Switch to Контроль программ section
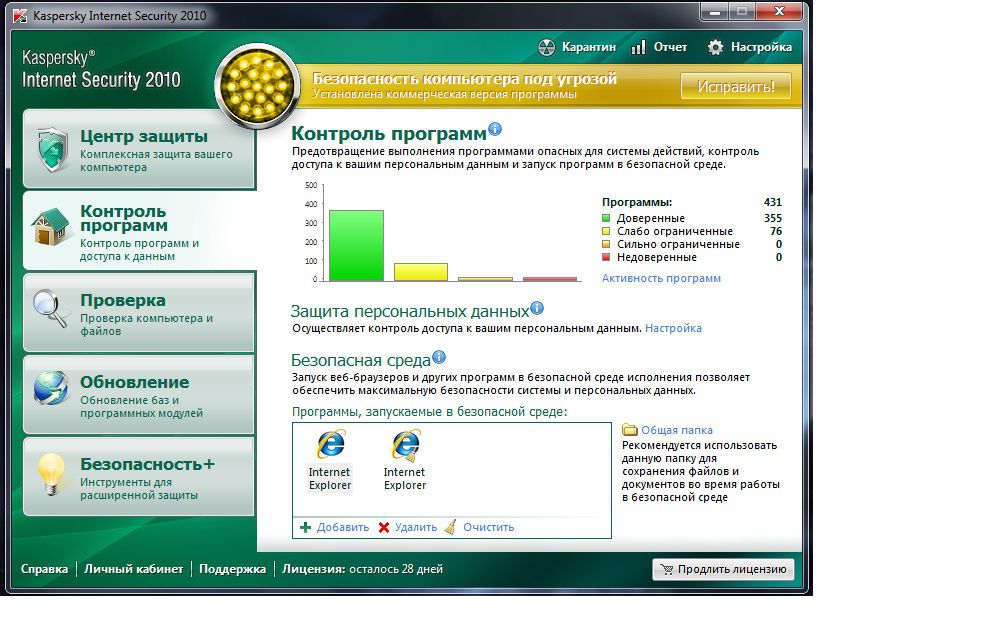The width and height of the screenshot is (1008, 630). point(139,230)
